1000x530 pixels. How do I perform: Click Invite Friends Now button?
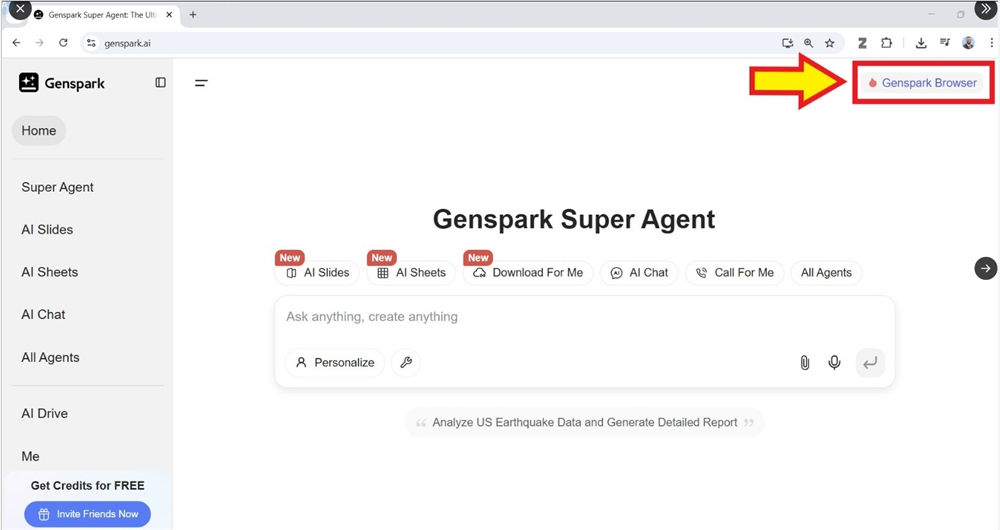pyautogui.click(x=87, y=514)
